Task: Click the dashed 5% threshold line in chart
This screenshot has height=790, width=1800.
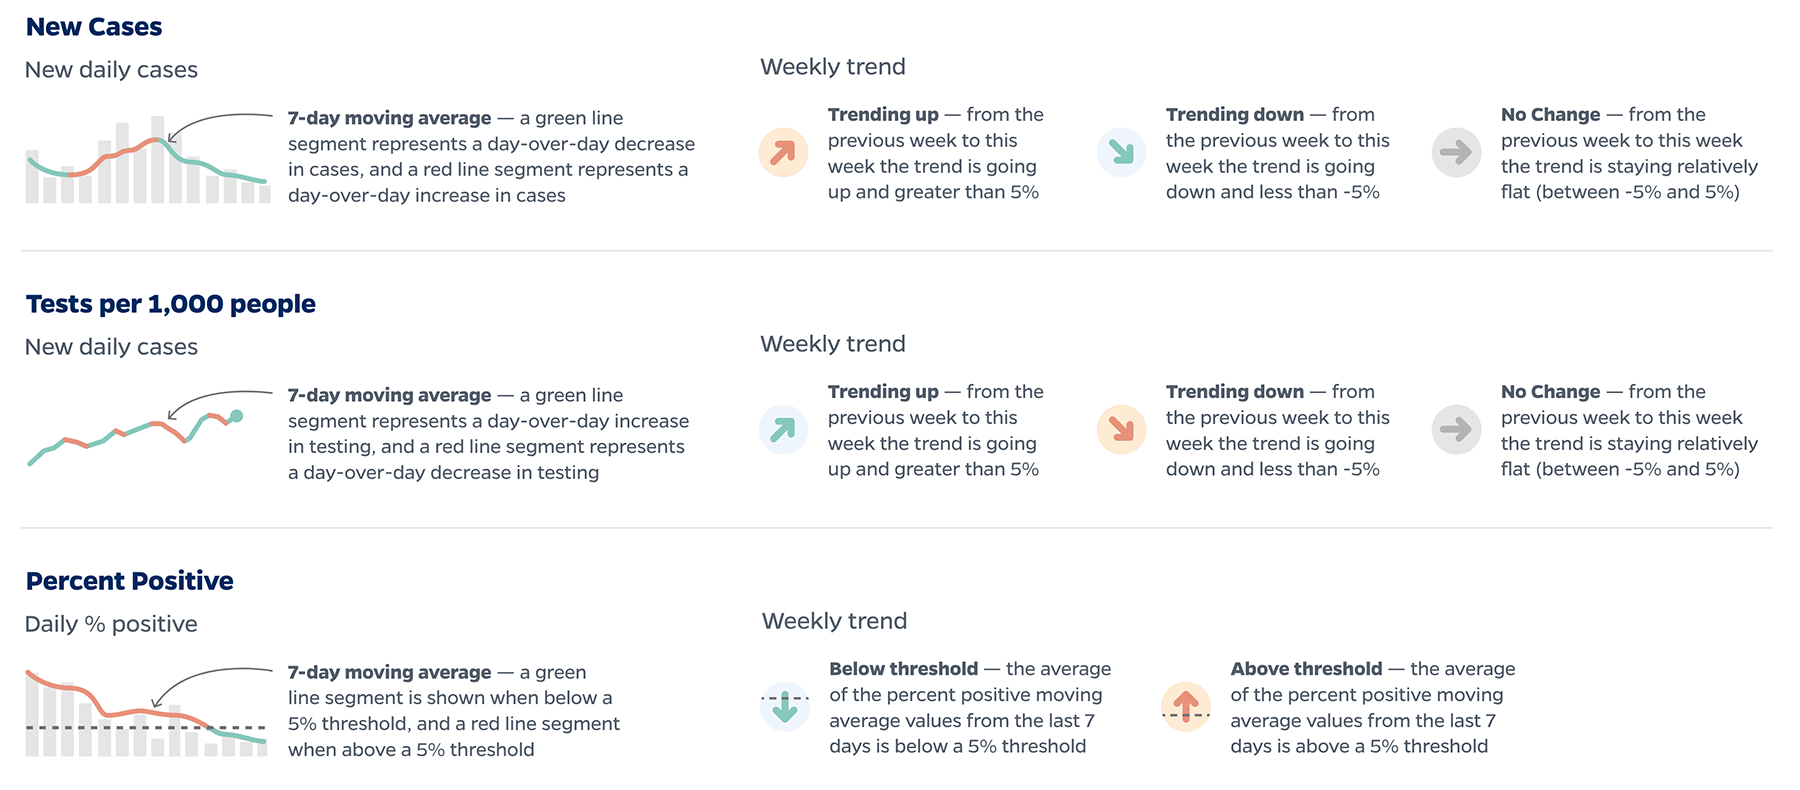Action: coord(146,727)
